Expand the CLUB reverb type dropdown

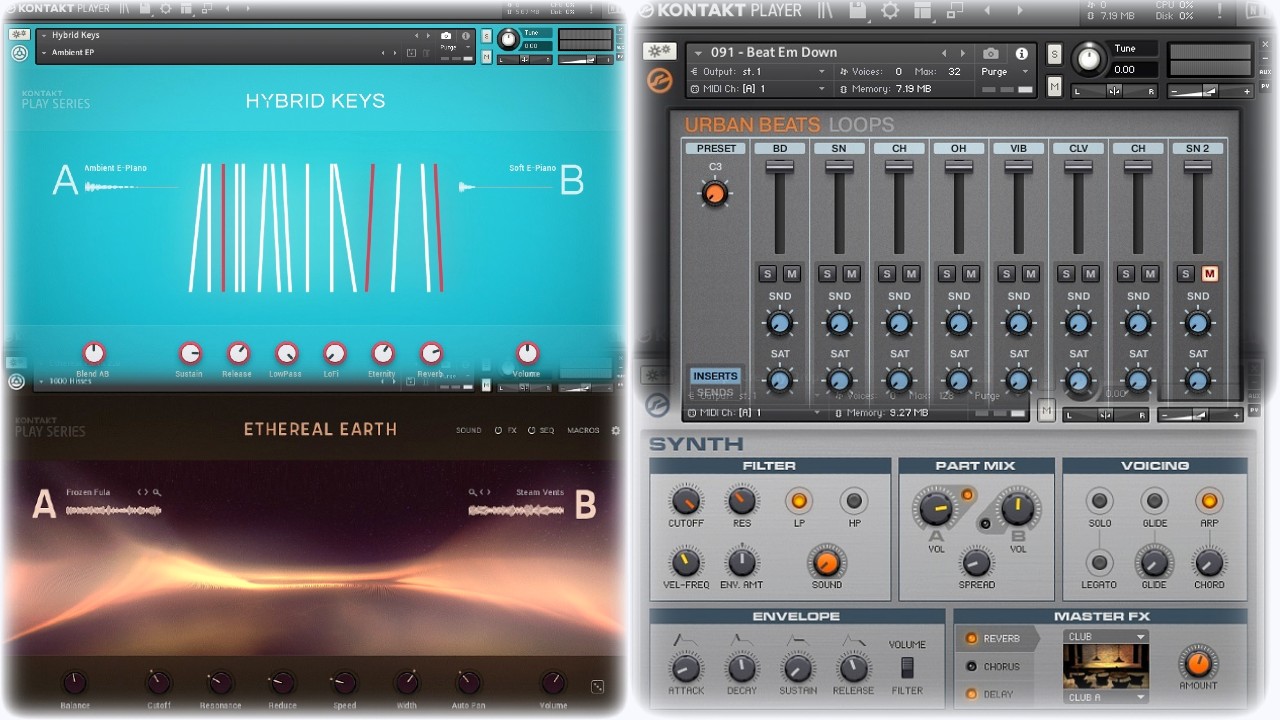[1106, 637]
